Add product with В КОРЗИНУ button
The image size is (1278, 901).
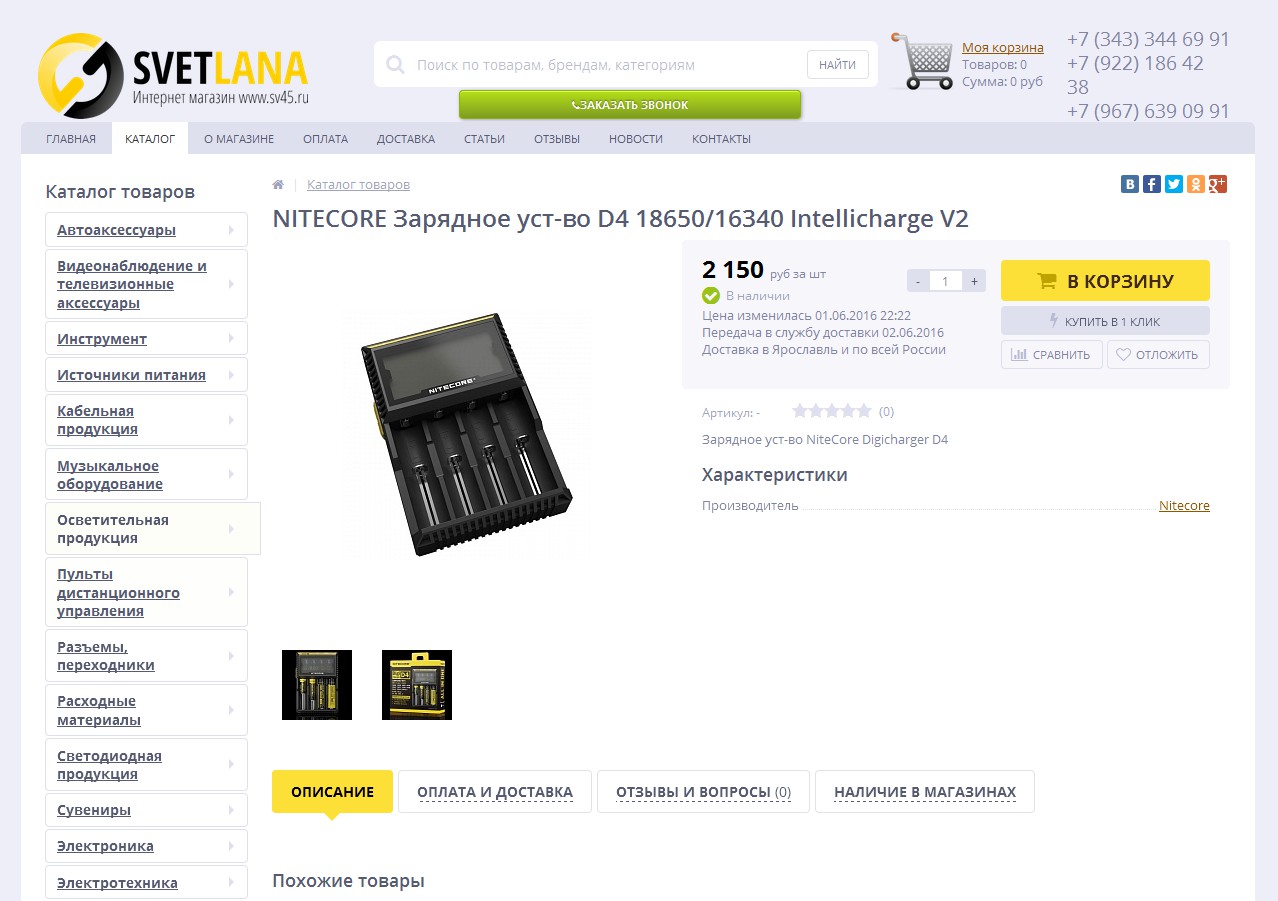pyautogui.click(x=1105, y=281)
